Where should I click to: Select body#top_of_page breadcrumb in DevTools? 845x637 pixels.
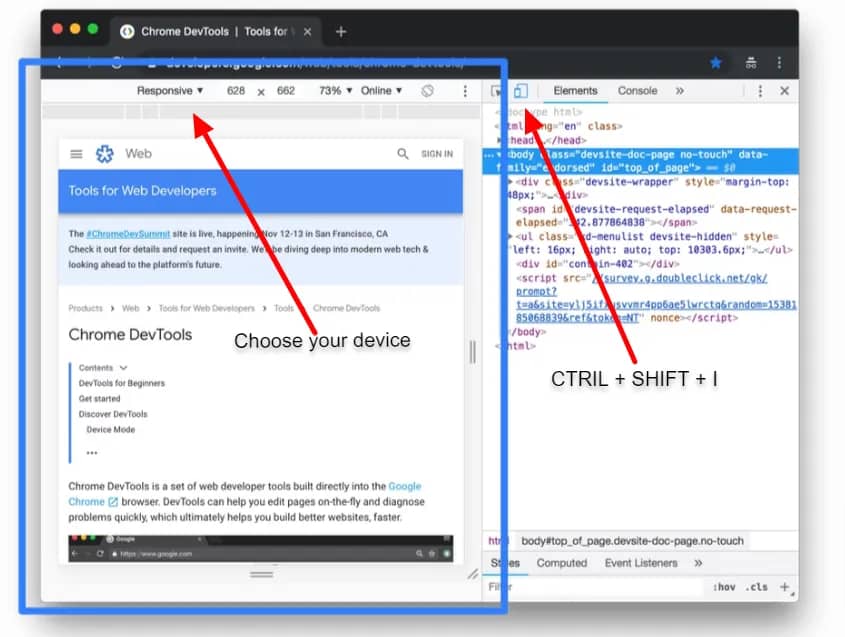click(632, 541)
